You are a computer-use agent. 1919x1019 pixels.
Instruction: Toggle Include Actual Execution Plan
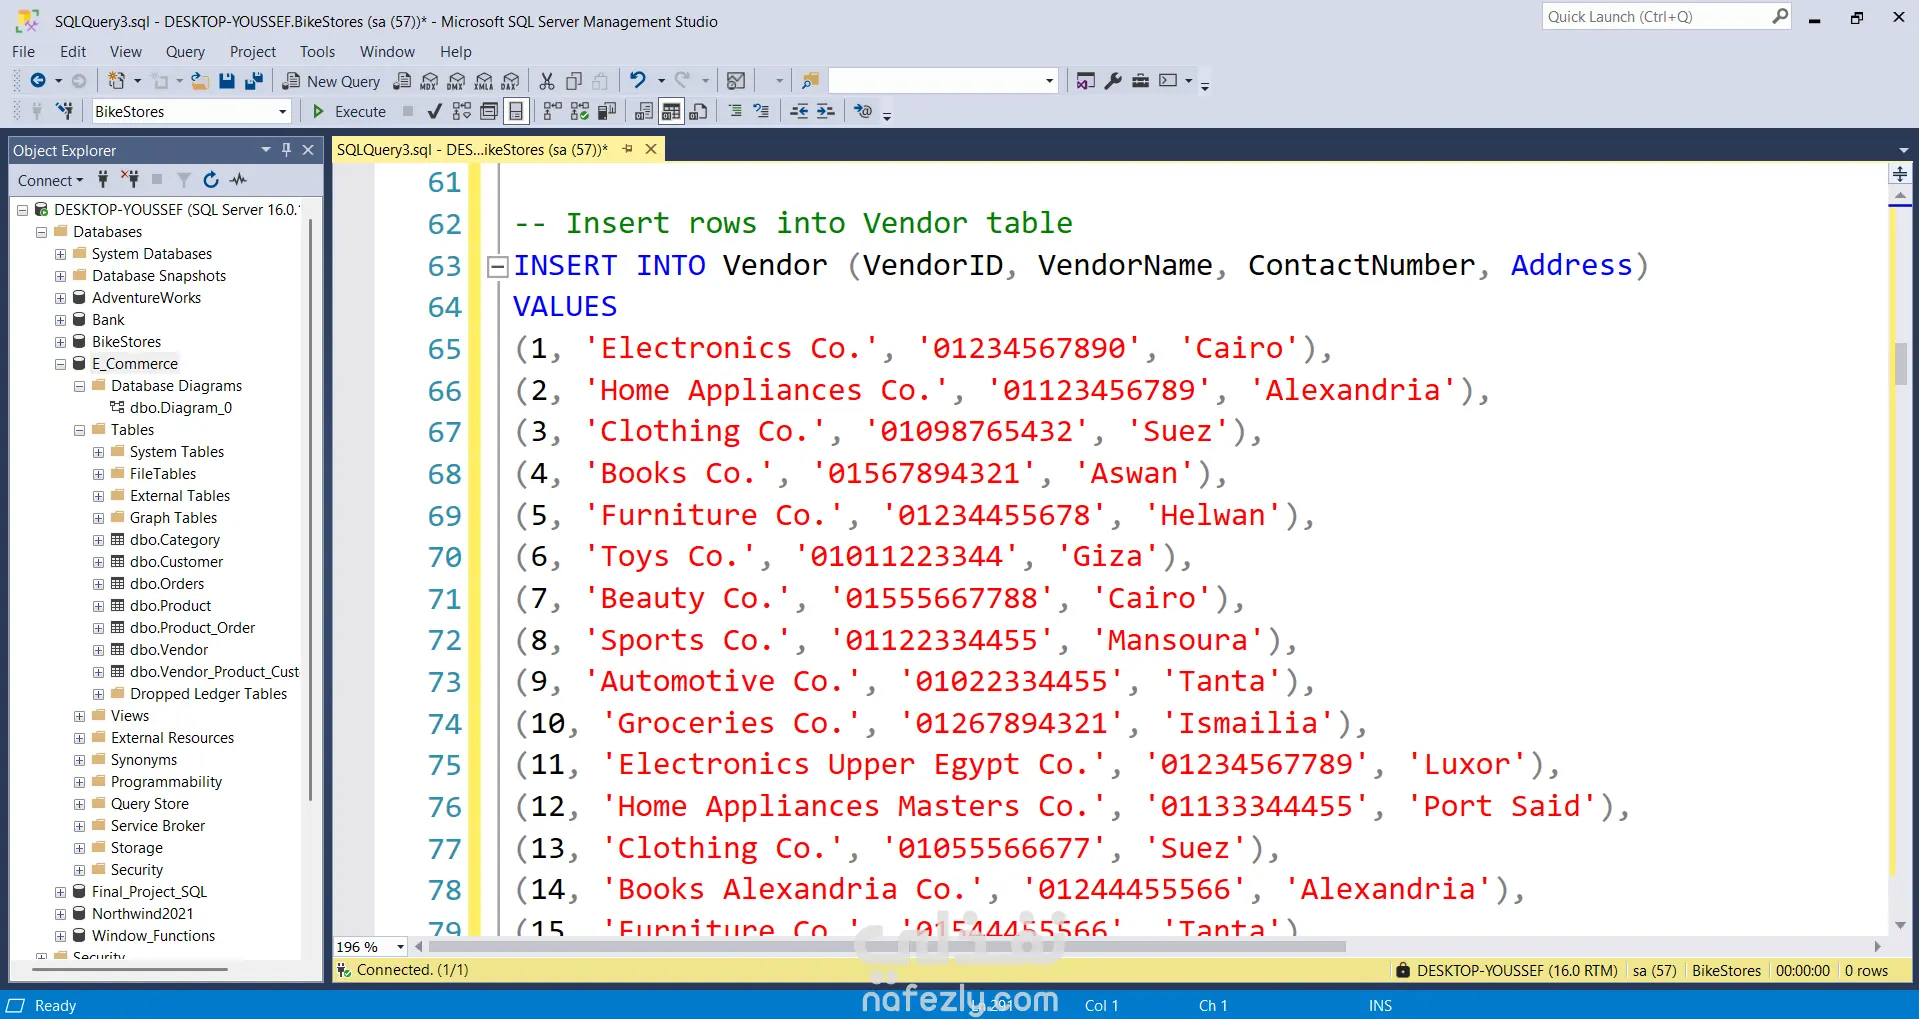(x=552, y=111)
